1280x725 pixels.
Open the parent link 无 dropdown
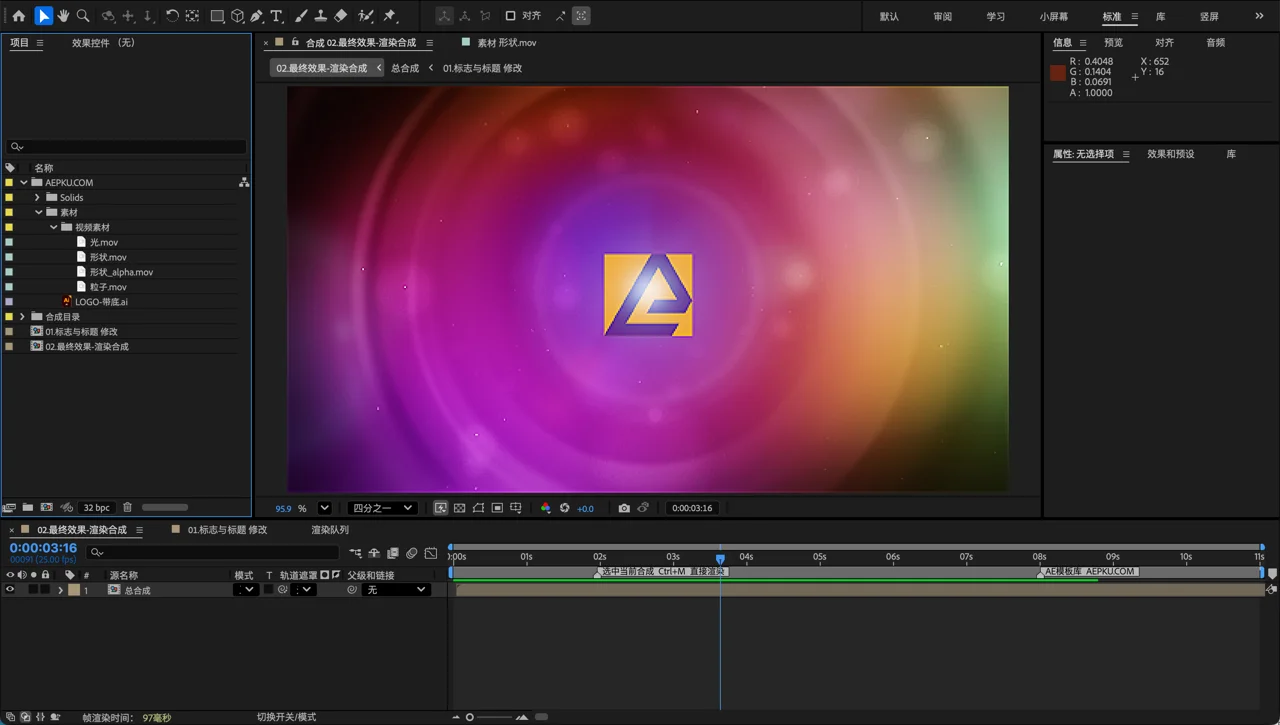point(396,590)
